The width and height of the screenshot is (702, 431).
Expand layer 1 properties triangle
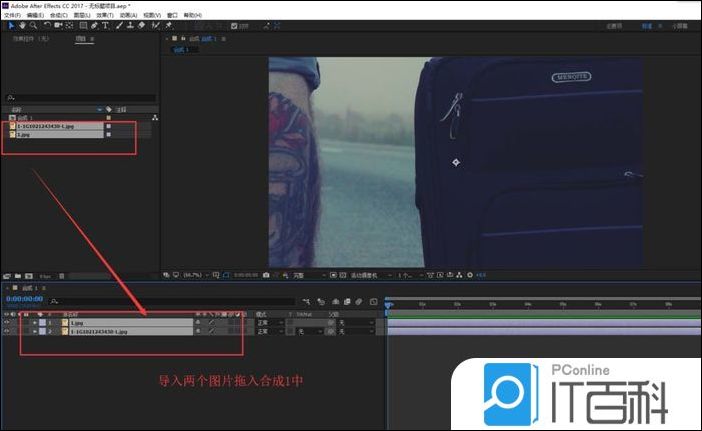click(x=34, y=322)
